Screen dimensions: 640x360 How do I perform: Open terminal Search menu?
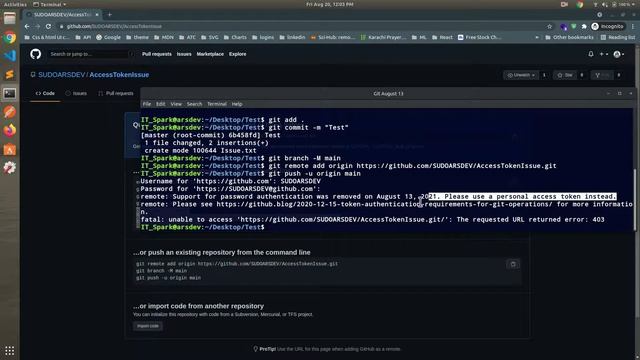click(194, 104)
